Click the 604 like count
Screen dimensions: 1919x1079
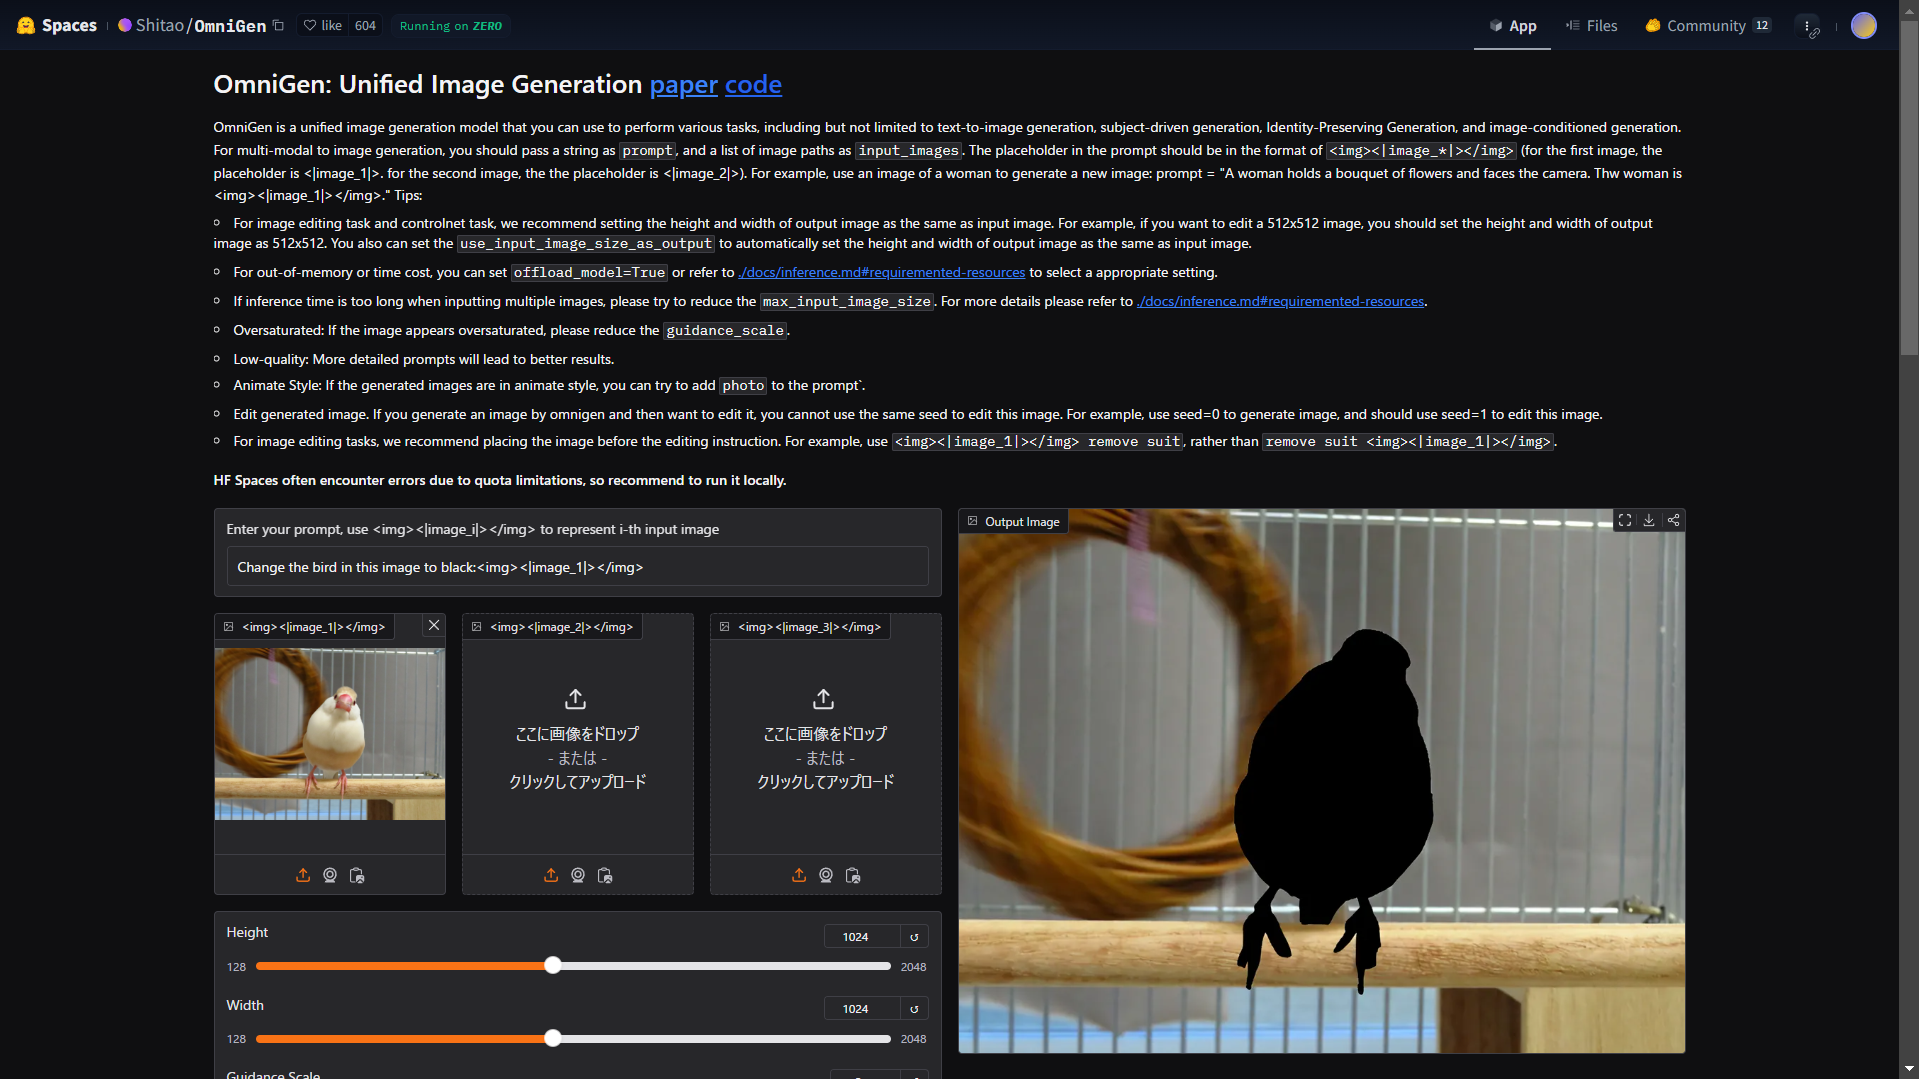[365, 26]
